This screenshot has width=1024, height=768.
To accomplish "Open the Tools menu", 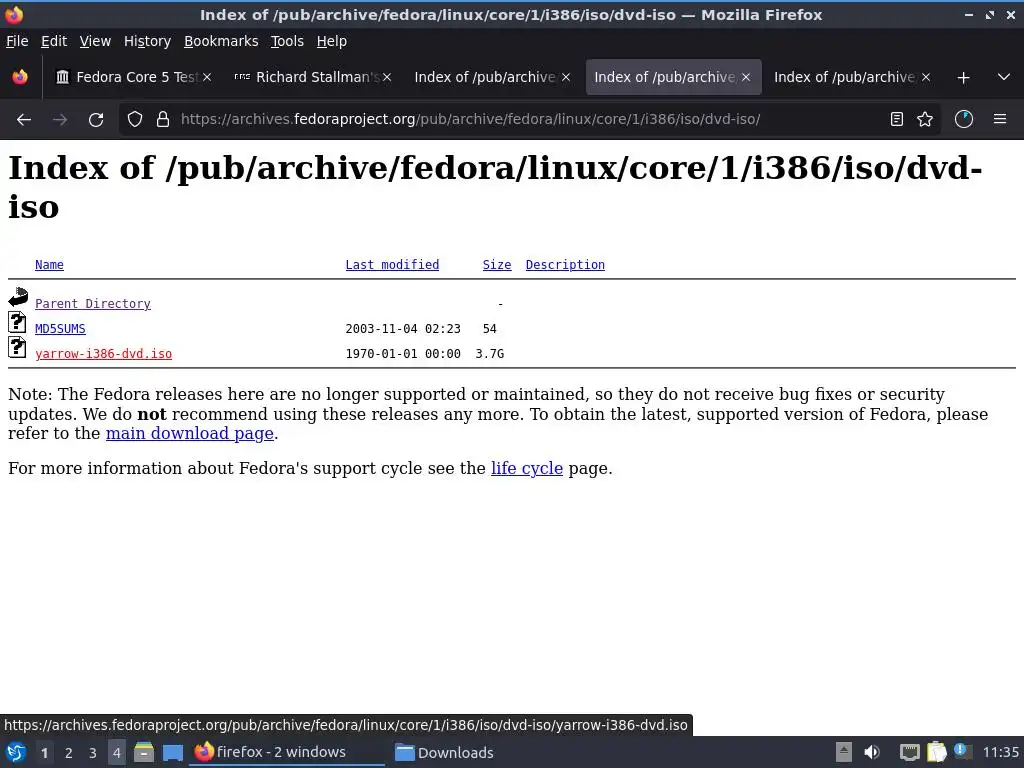I will pyautogui.click(x=287, y=41).
